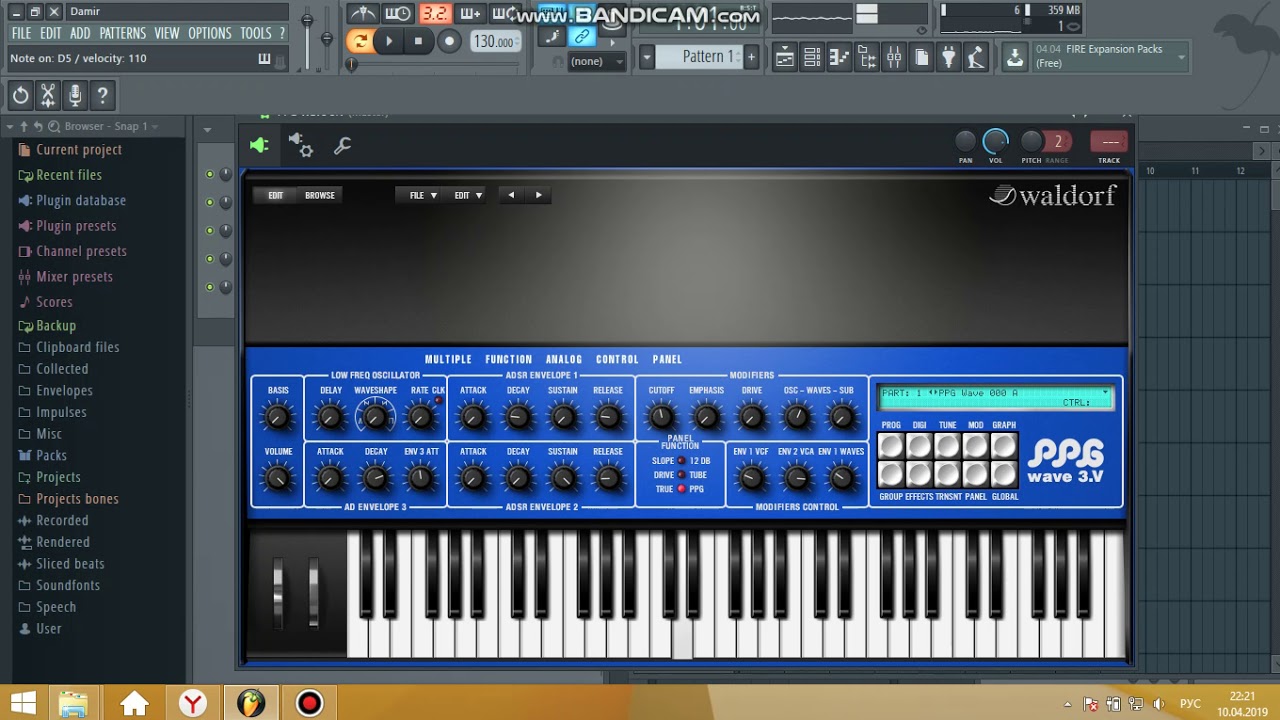Toggle the LFO RATE CLK LED
The image size is (1280, 720).
(x=438, y=400)
